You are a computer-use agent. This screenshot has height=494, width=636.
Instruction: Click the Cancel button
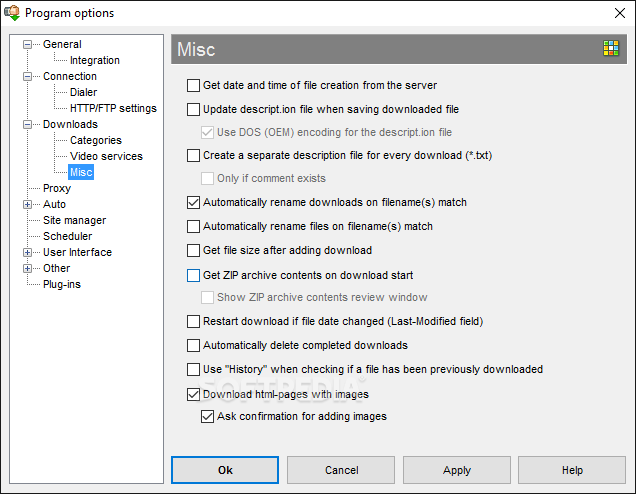[x=341, y=470]
